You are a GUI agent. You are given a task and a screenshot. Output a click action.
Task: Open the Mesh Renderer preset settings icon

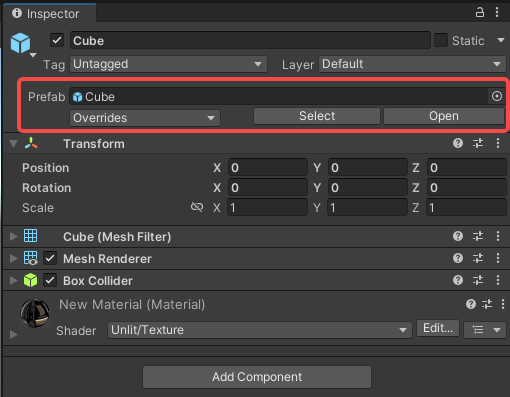click(x=478, y=258)
